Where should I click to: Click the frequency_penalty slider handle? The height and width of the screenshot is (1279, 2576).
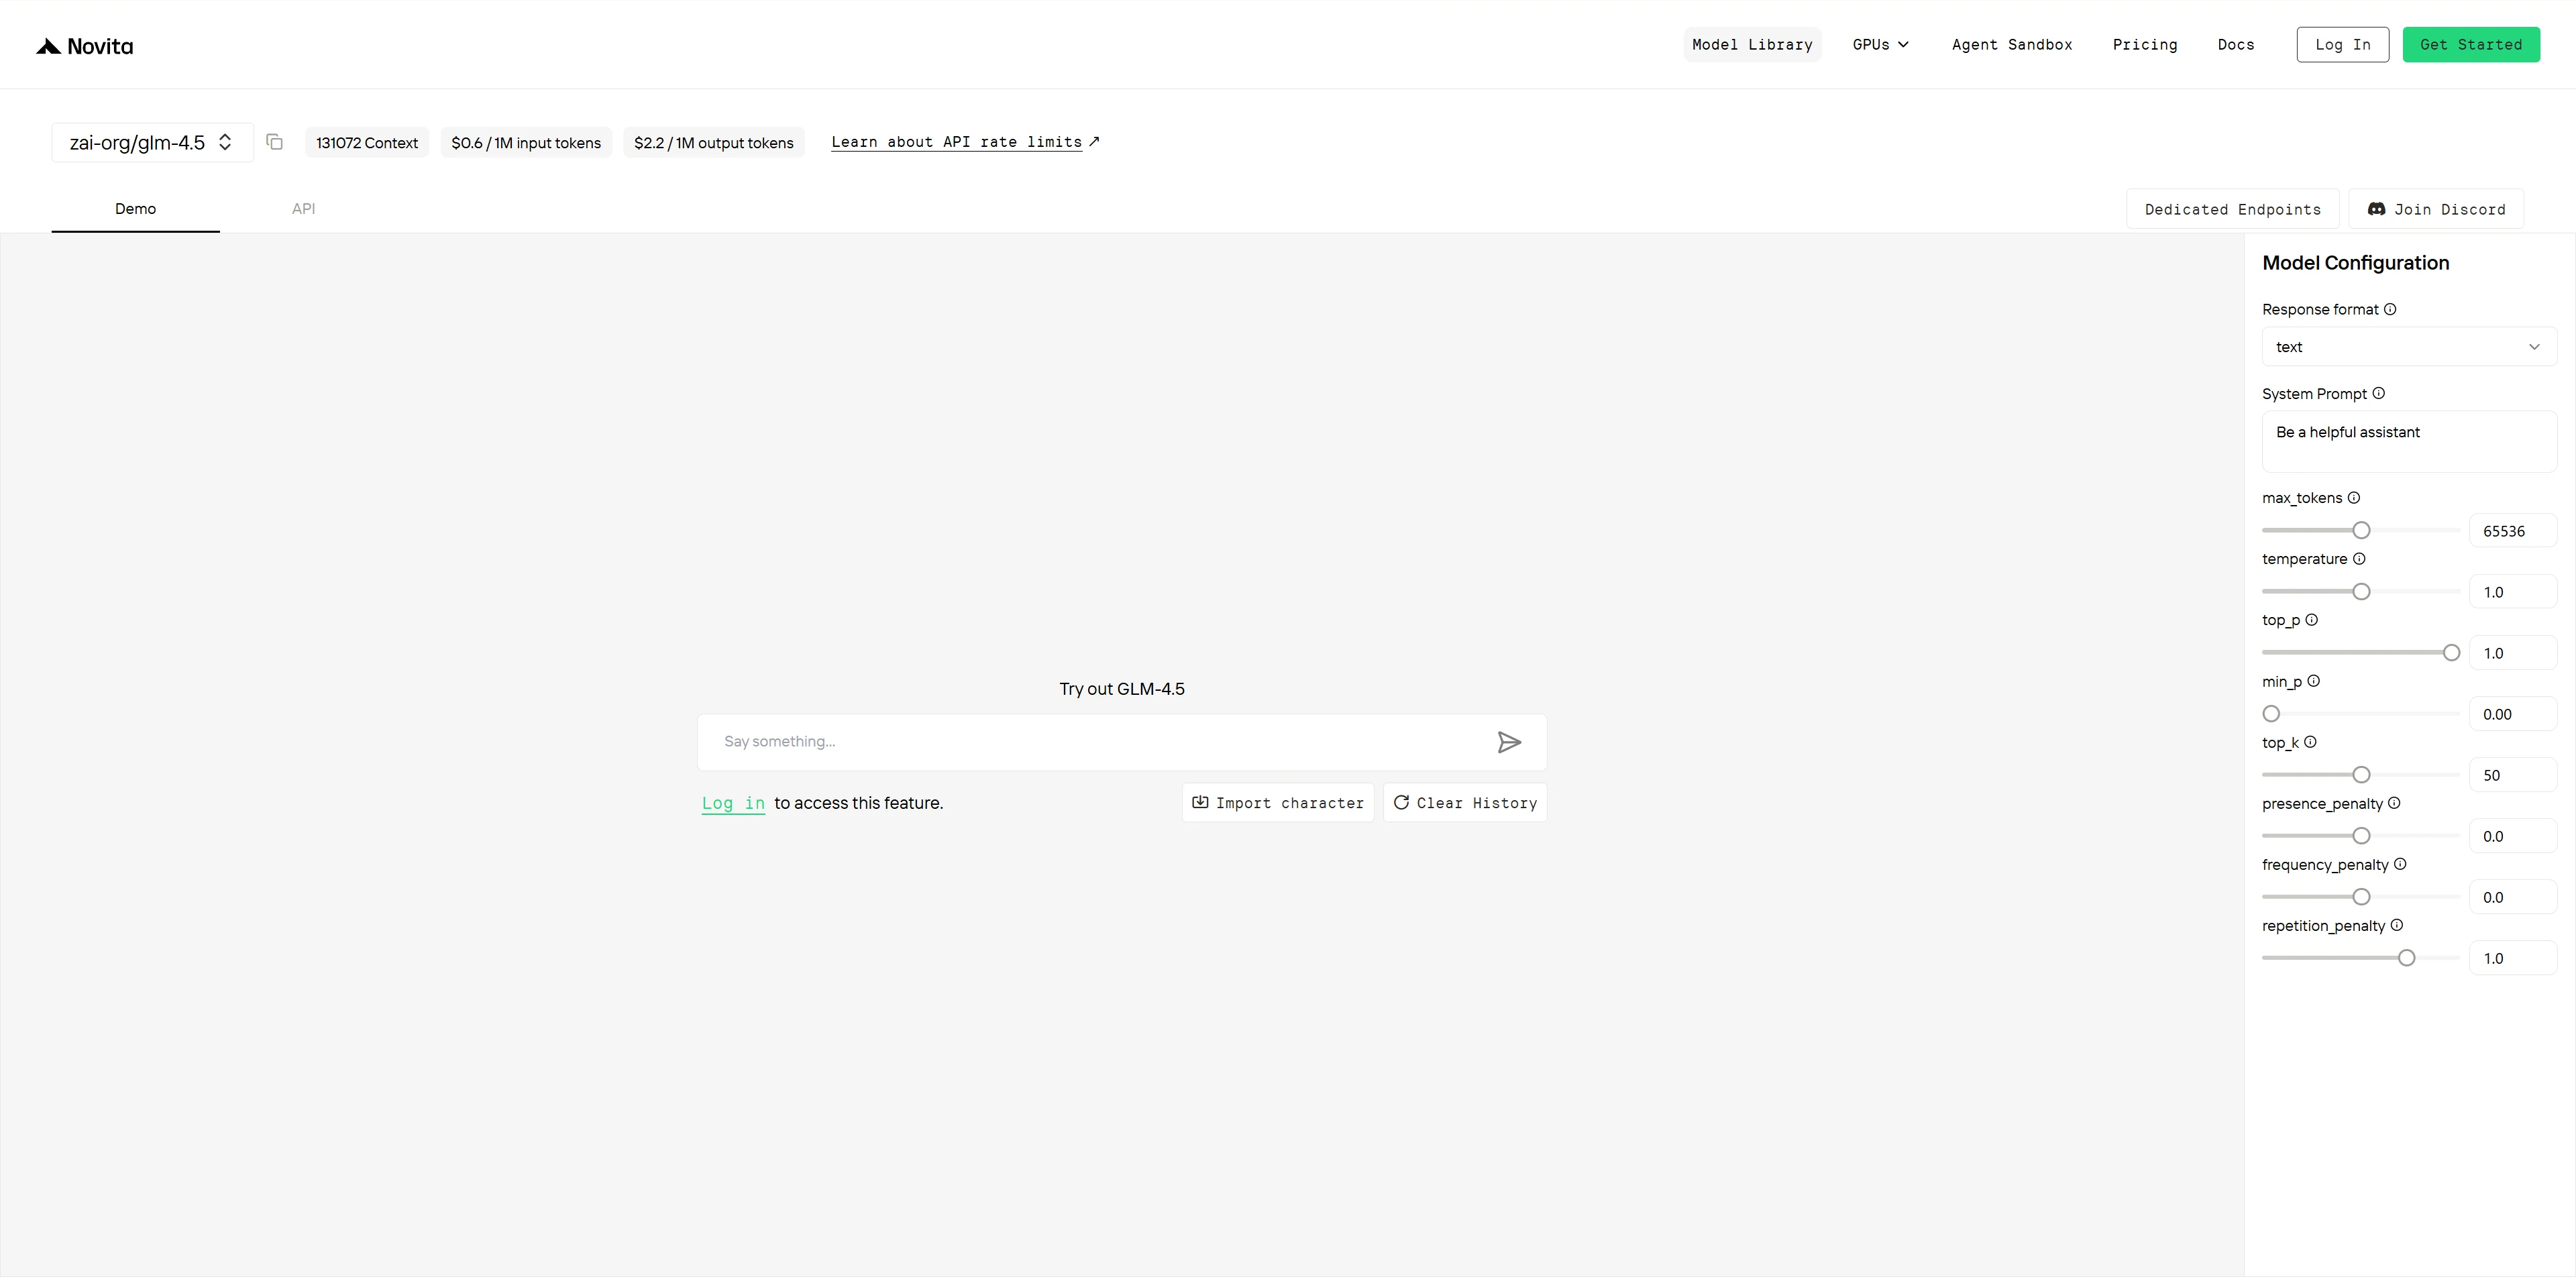2361,897
